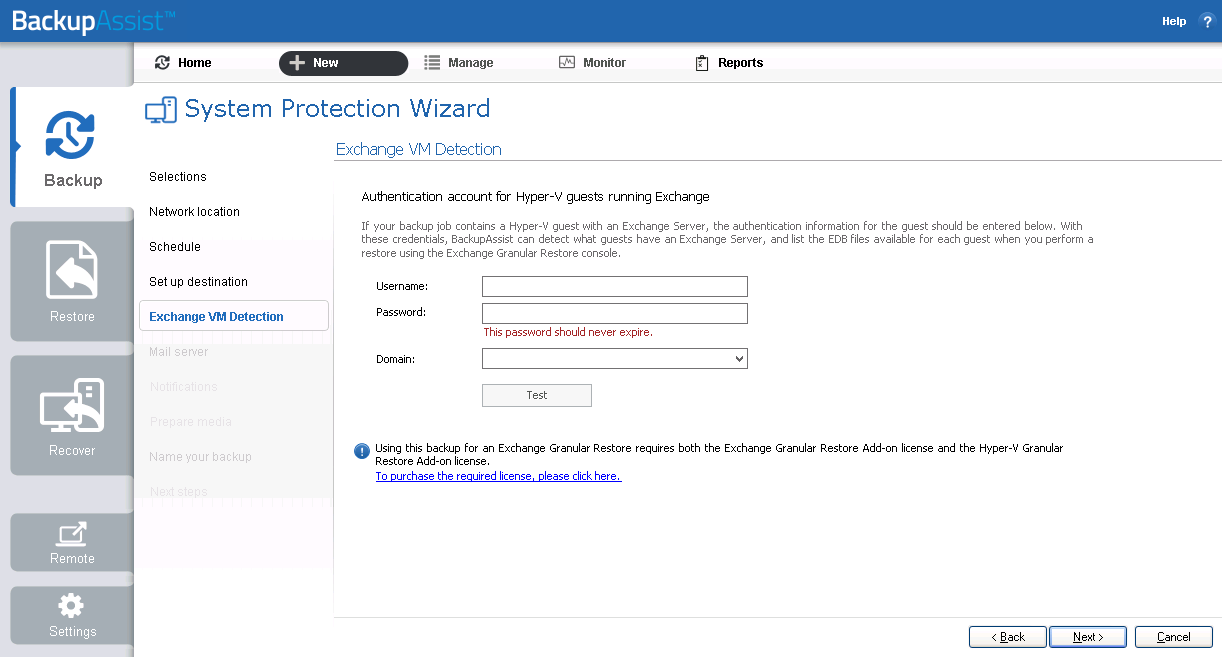Click the Next button
Image resolution: width=1222 pixels, height=657 pixels.
tap(1088, 637)
